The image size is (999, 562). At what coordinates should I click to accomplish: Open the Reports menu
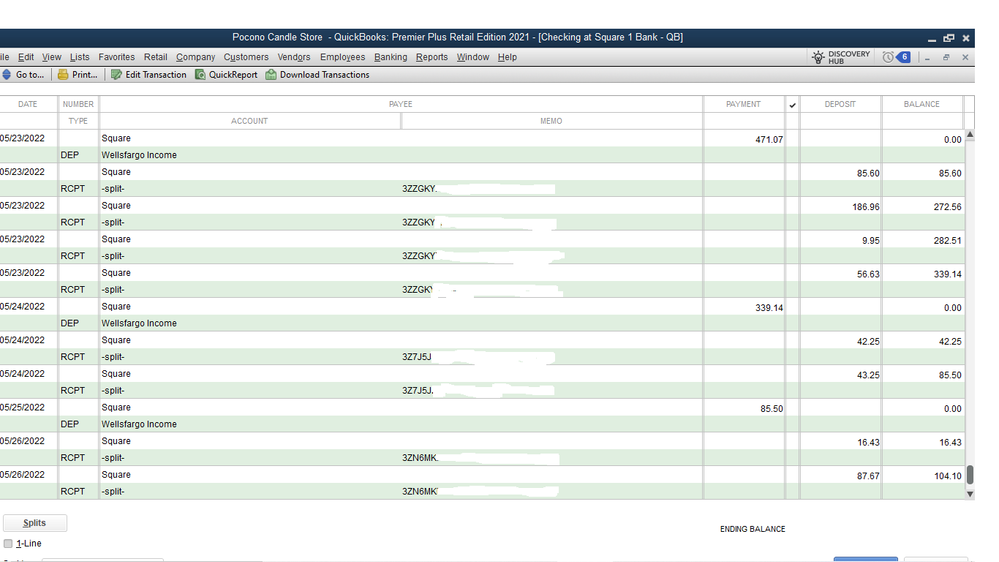click(x=432, y=57)
